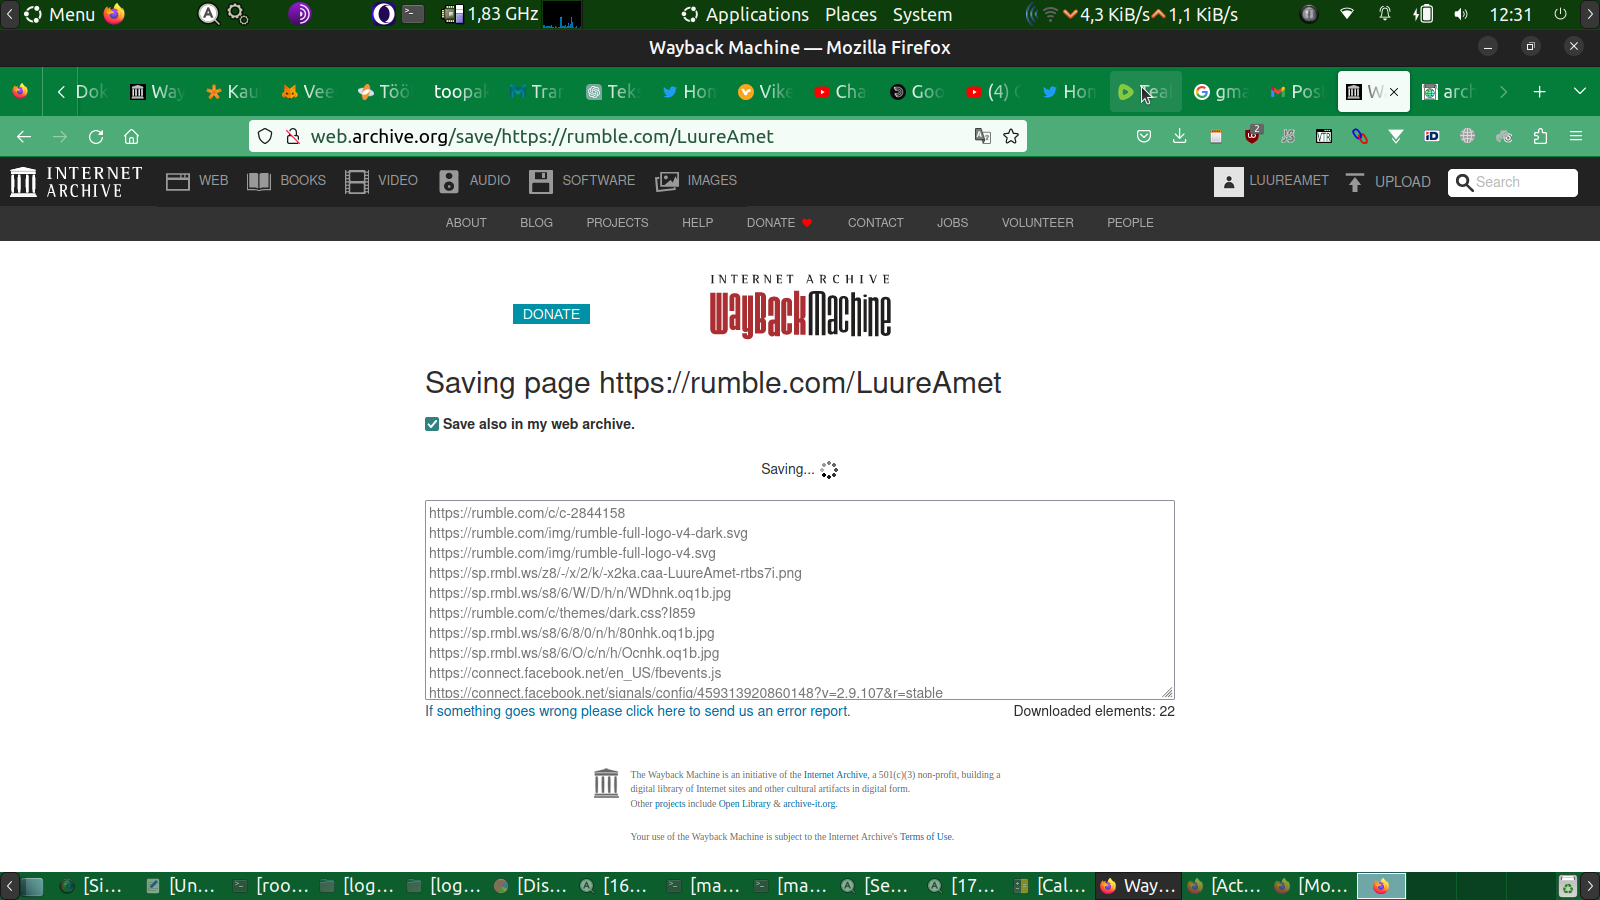Switch to the Gmail 'Pos' tab
The image size is (1600, 900).
pyautogui.click(x=1296, y=92)
